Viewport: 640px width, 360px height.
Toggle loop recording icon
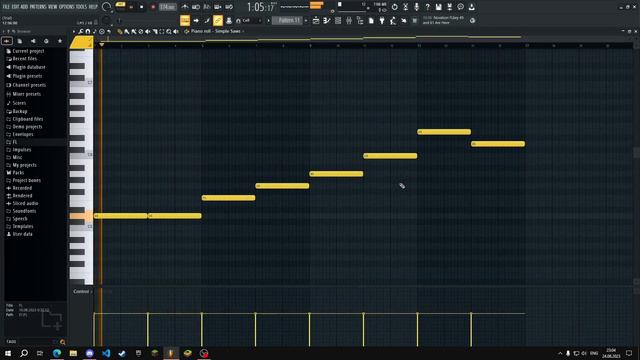pyautogui.click(x=229, y=7)
